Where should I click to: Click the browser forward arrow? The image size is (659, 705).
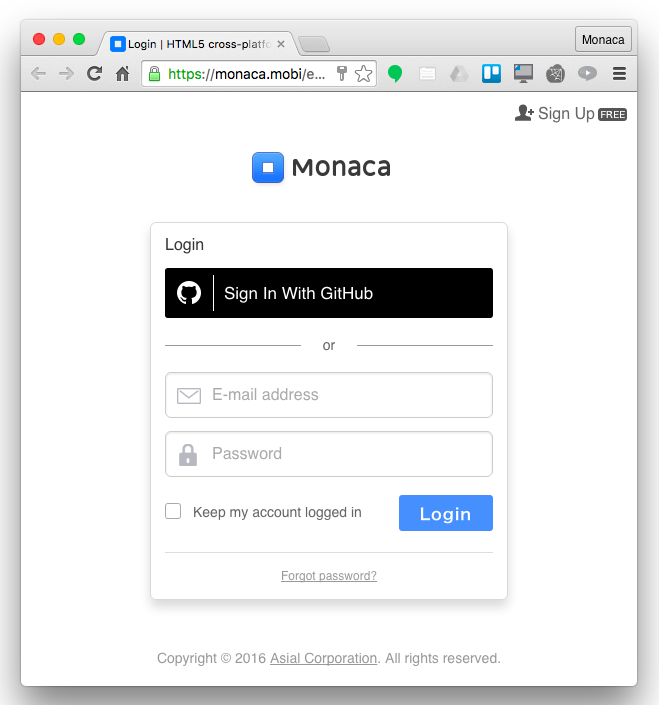pyautogui.click(x=67, y=73)
